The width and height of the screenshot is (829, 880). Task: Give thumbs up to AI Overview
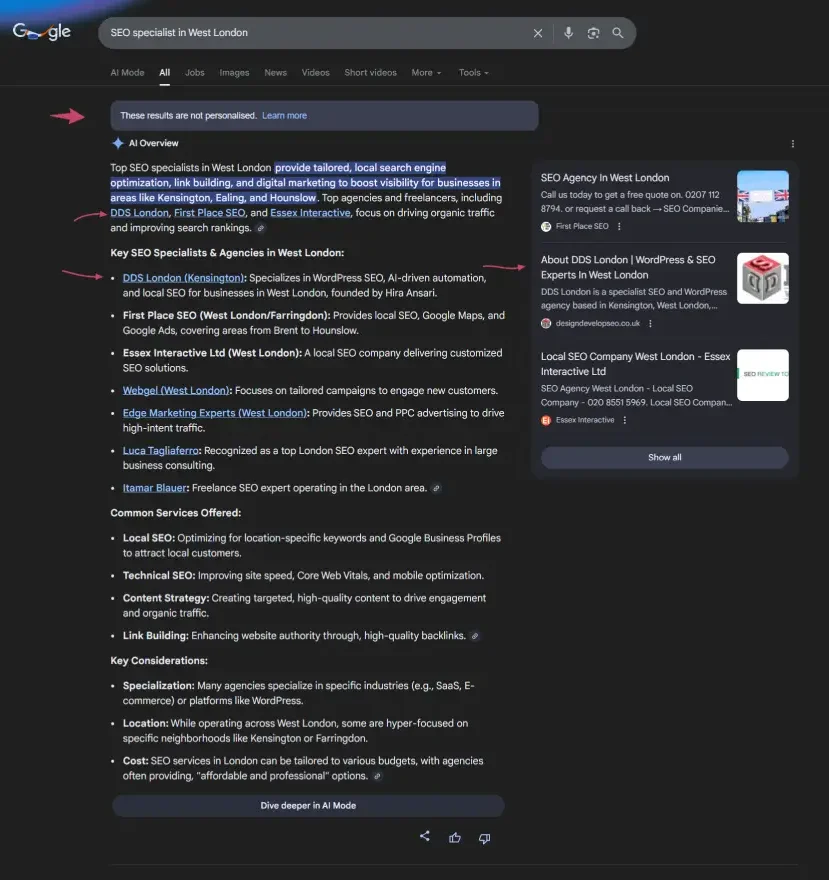point(455,837)
